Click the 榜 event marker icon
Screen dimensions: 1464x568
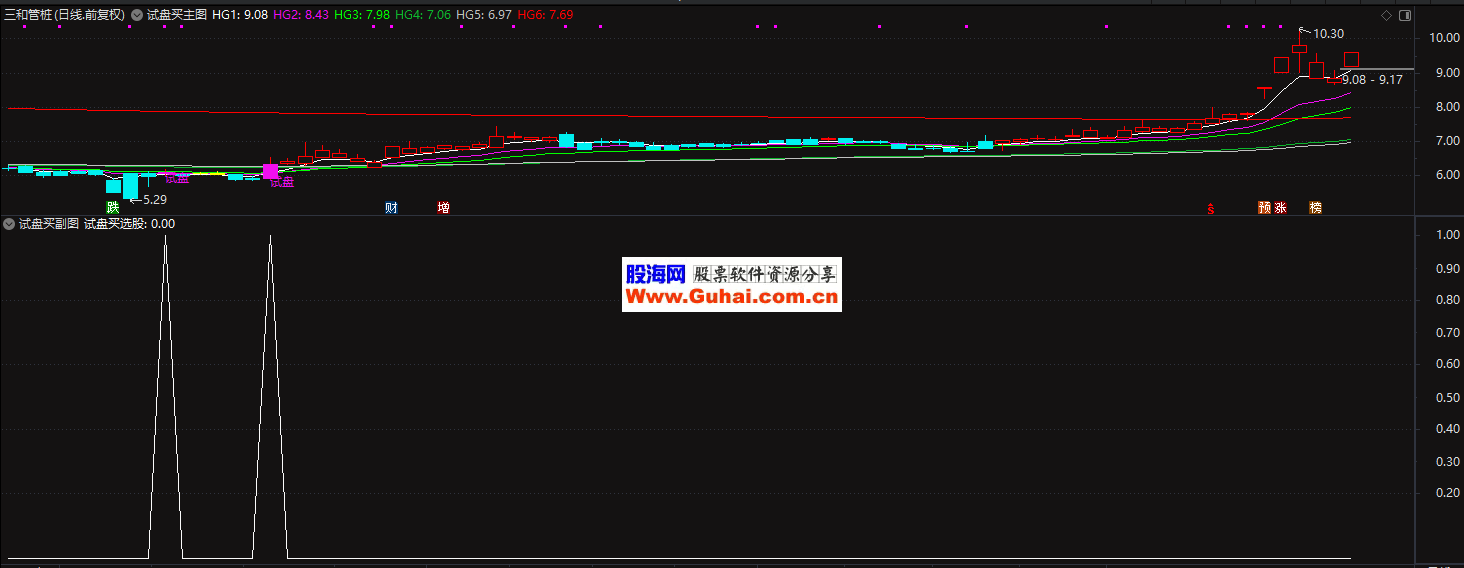(x=1315, y=208)
